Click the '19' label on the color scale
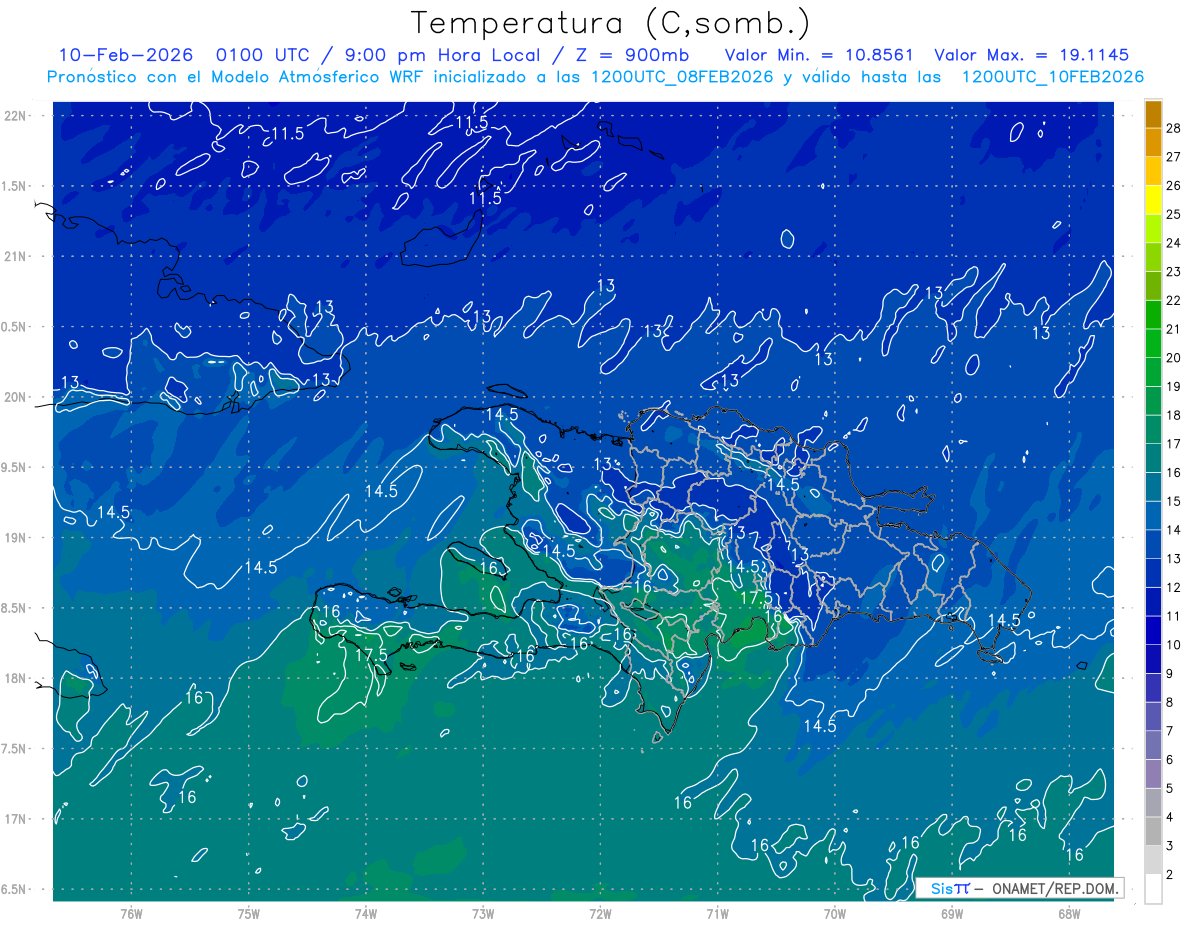 pyautogui.click(x=1173, y=387)
